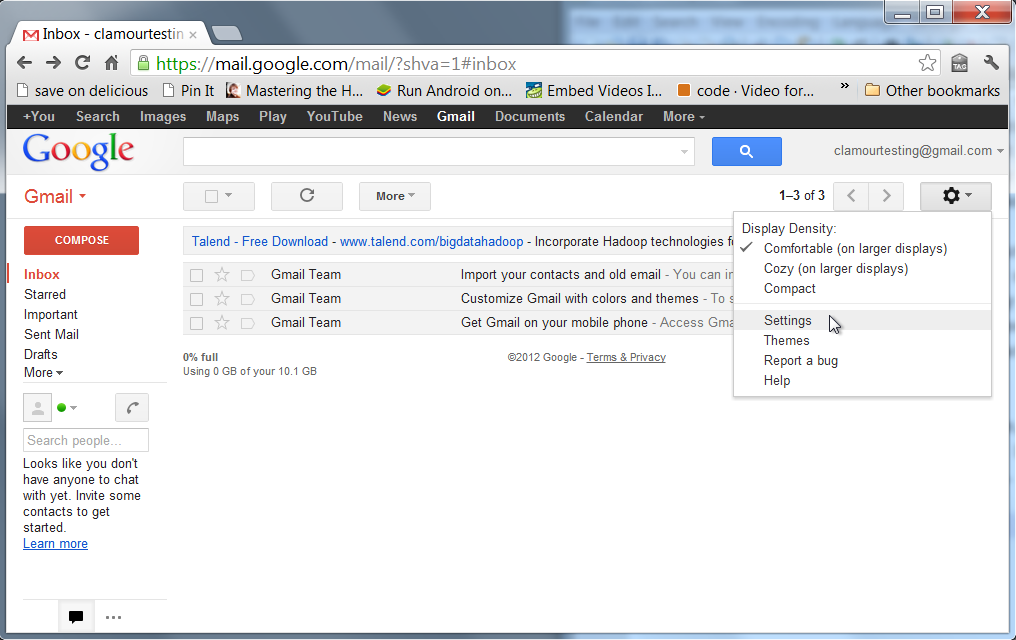Open the account dropdown for clamourtesting@gmail.com
The width and height of the screenshot is (1016, 640).
(918, 150)
